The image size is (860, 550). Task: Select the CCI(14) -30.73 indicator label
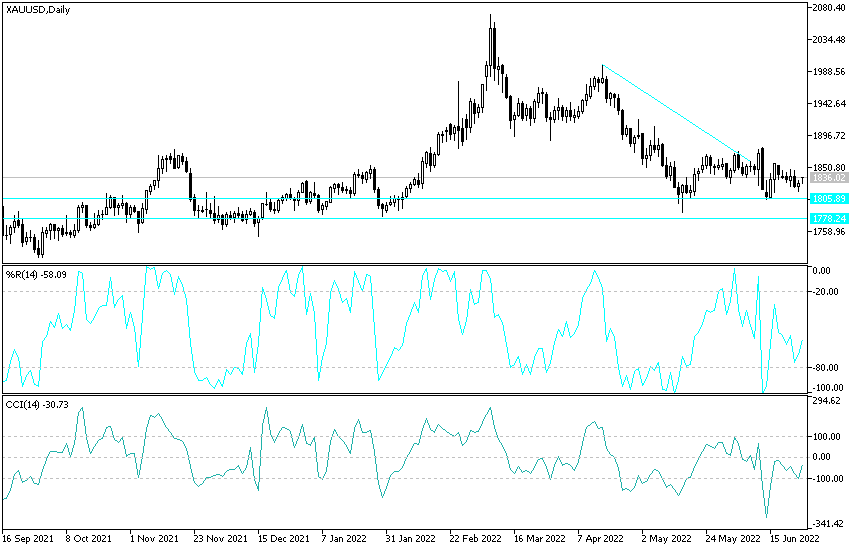[x=37, y=405]
